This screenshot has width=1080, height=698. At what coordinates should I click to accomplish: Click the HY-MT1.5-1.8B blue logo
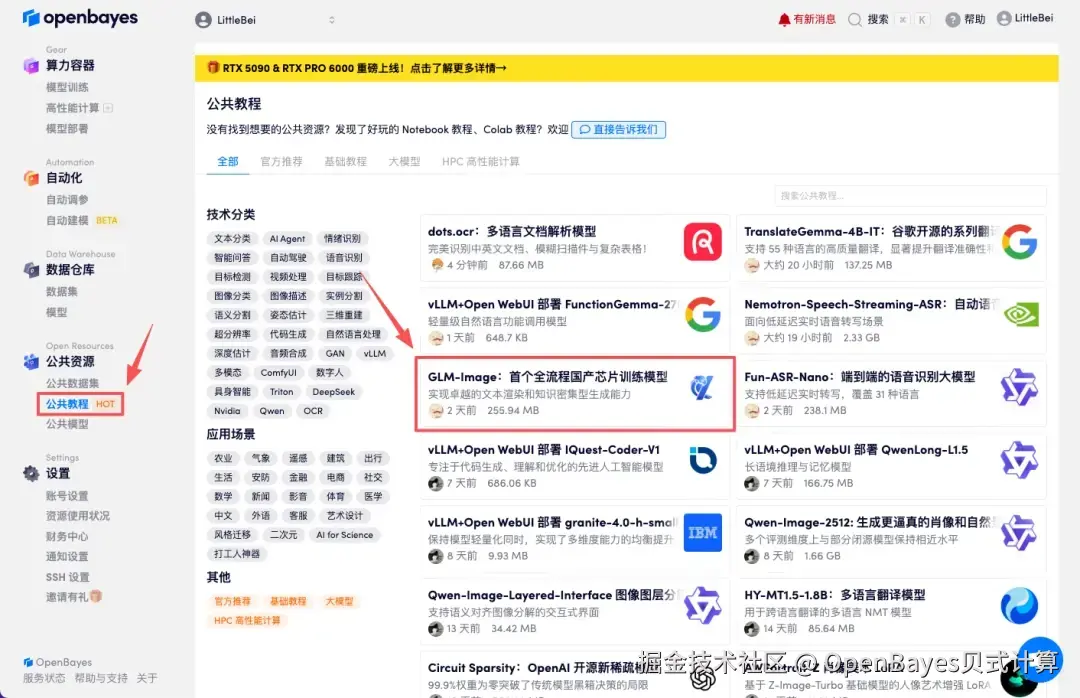[1019, 605]
